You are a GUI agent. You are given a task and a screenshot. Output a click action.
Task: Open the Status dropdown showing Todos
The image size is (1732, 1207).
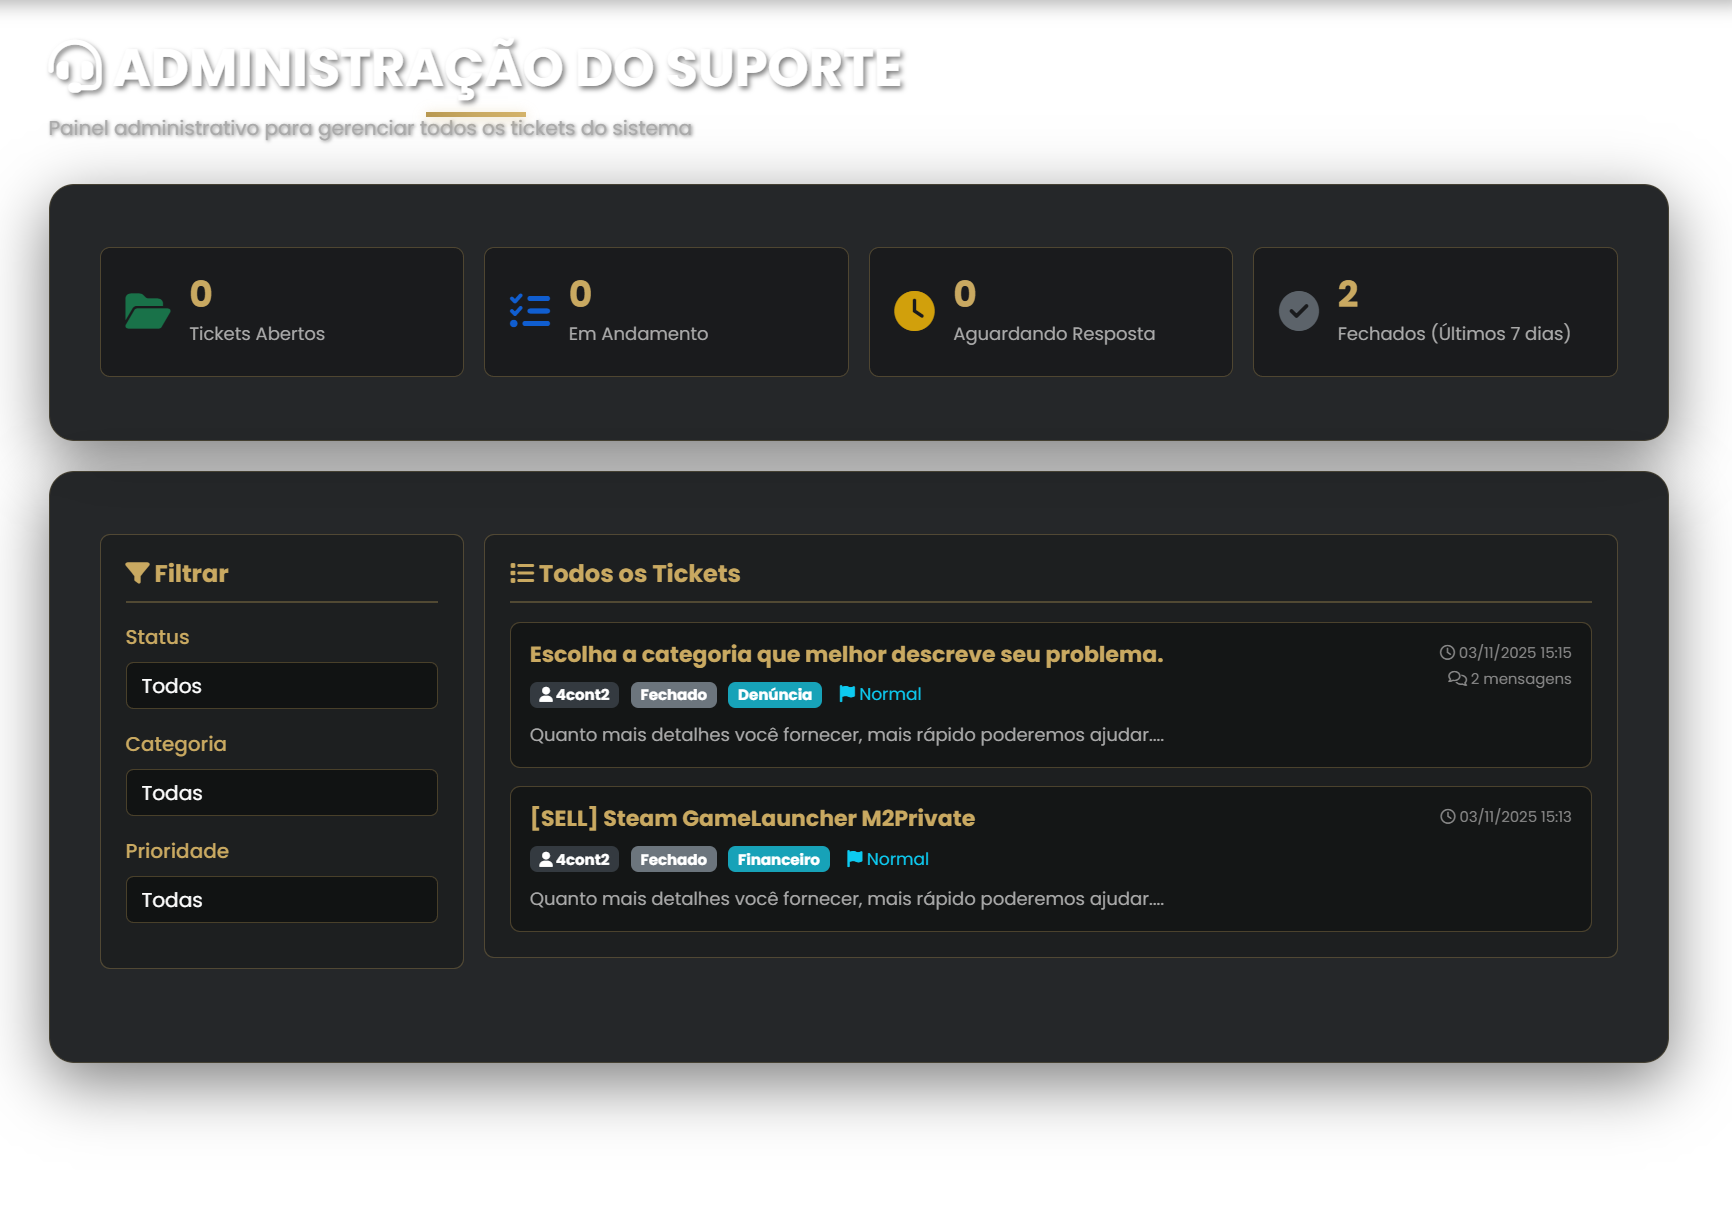click(281, 685)
